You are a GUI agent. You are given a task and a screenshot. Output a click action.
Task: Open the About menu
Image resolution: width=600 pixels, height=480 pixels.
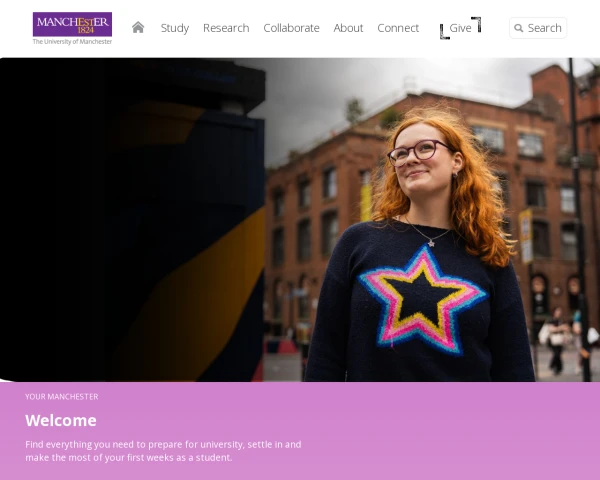click(348, 28)
